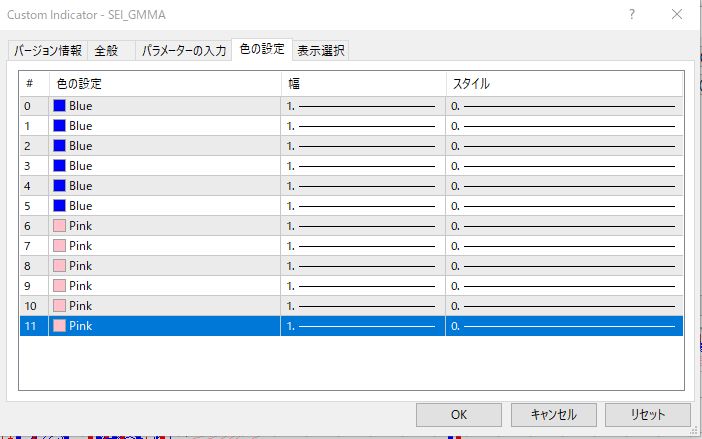702x439 pixels.
Task: Open the style selector for row 7
Action: click(x=565, y=246)
